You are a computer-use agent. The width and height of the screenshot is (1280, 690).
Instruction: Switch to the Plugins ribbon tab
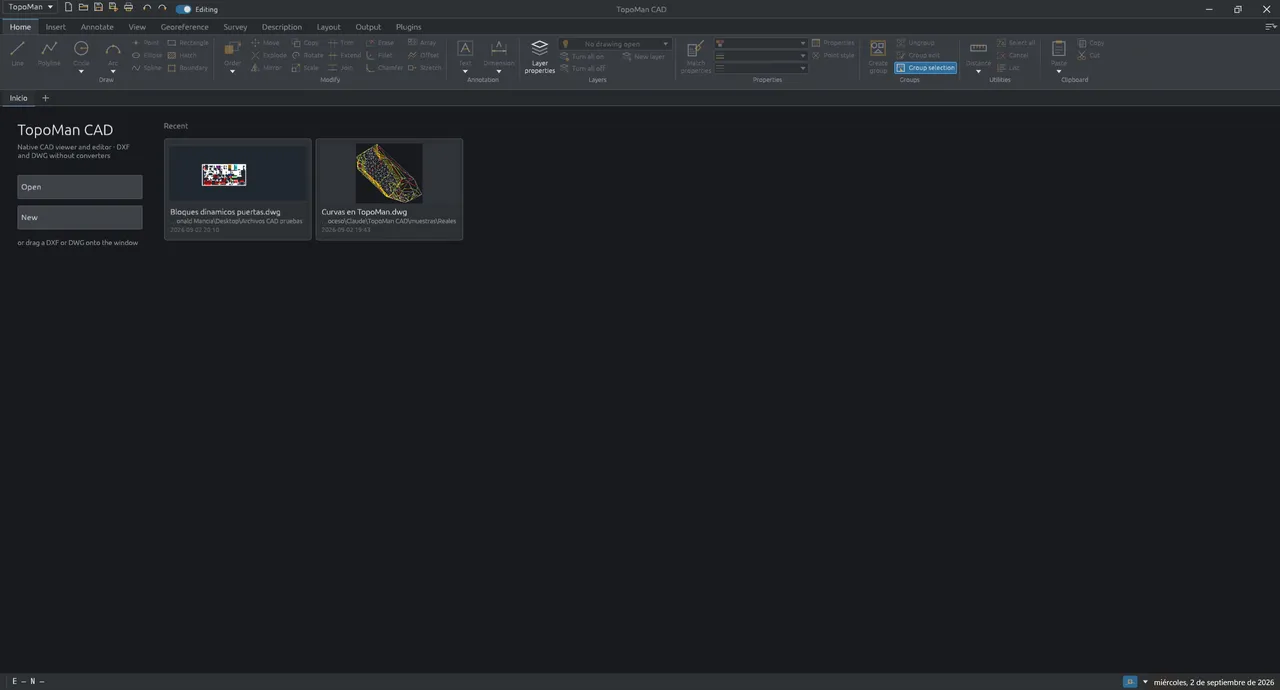(x=408, y=27)
